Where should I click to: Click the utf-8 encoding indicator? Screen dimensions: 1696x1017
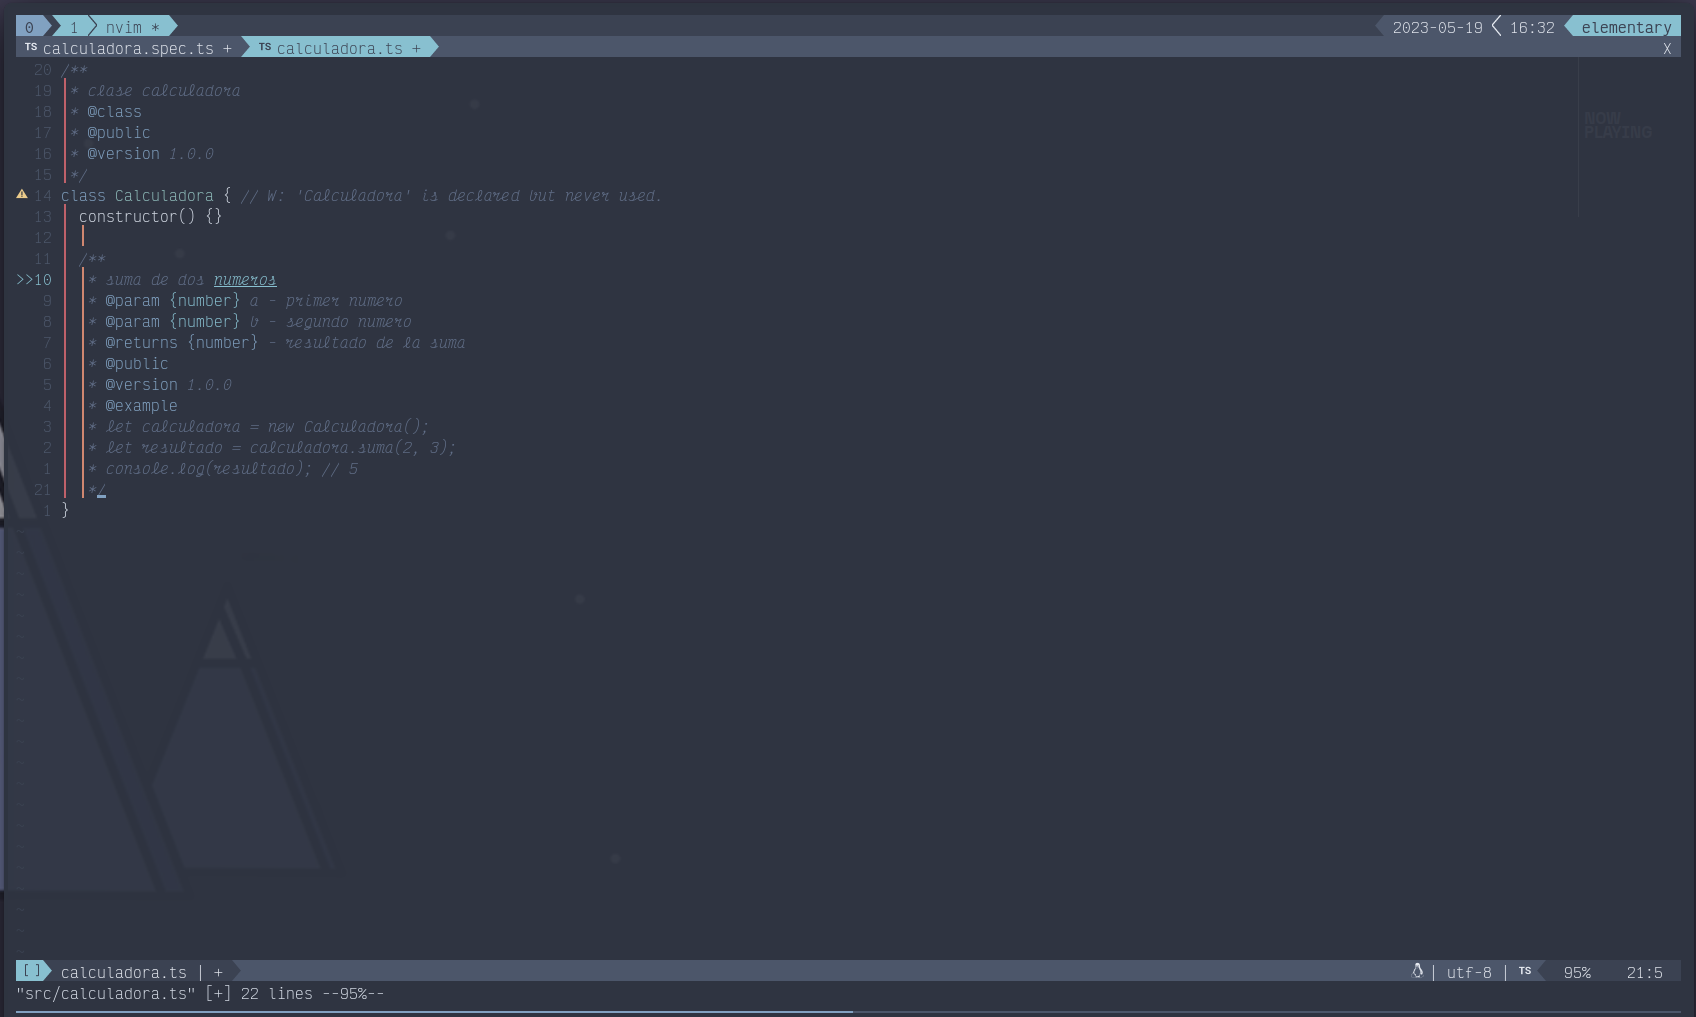(x=1468, y=972)
